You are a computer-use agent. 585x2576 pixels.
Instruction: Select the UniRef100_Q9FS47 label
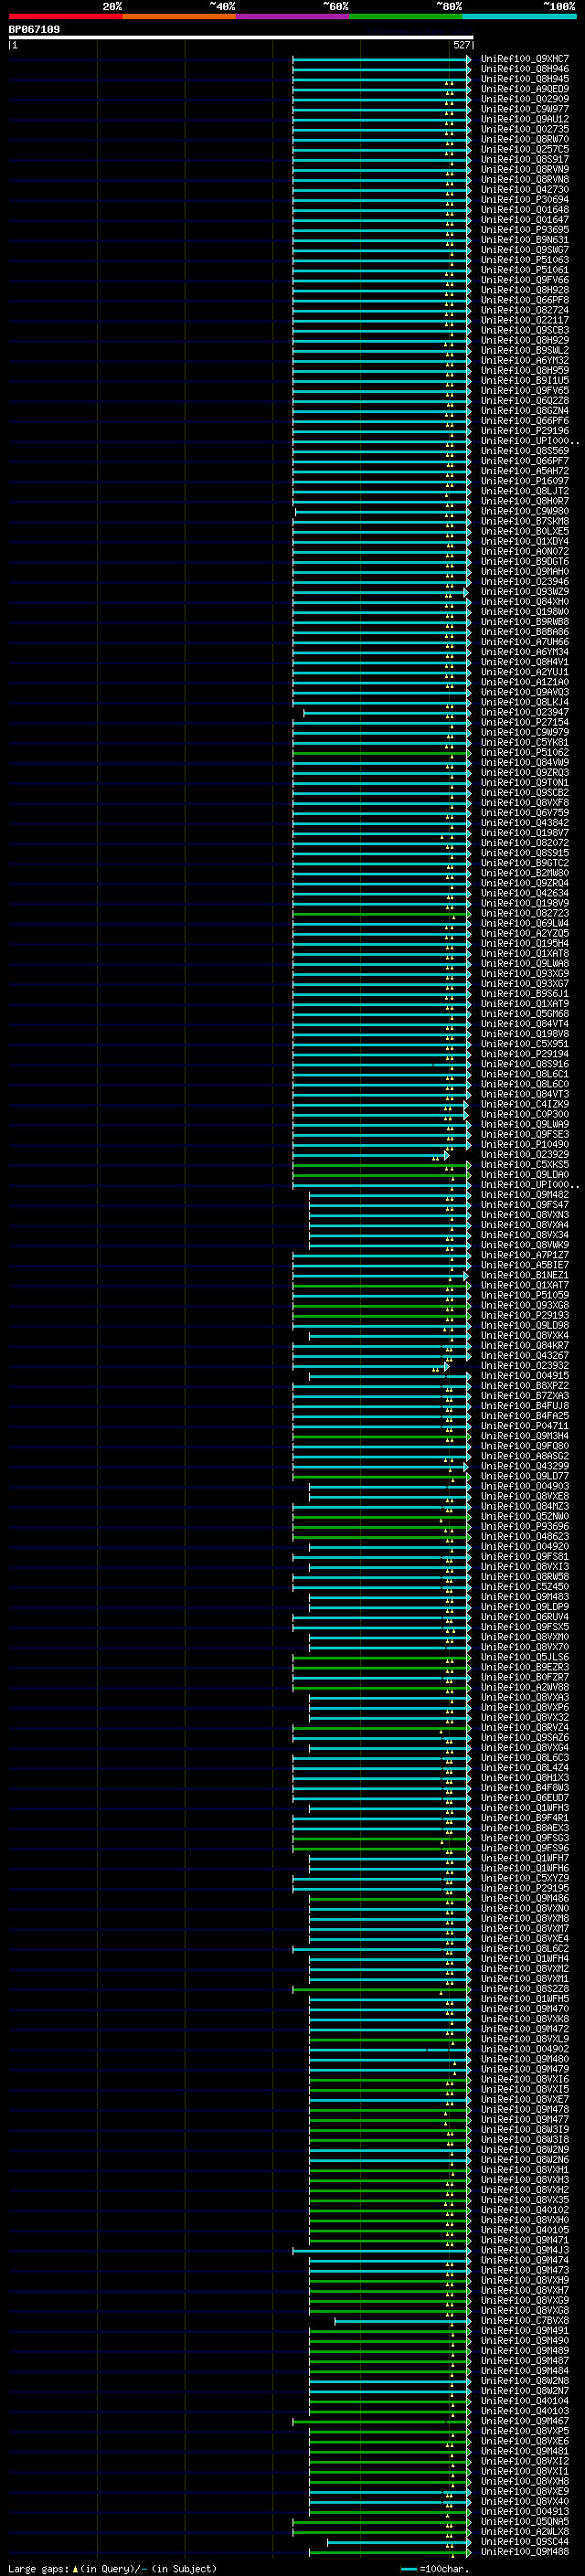[525, 1204]
